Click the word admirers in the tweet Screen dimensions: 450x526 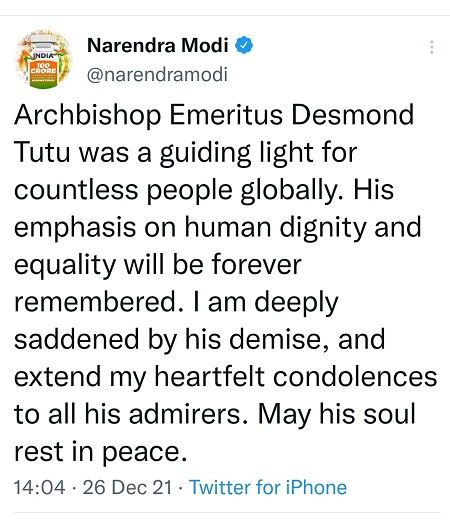click(185, 414)
